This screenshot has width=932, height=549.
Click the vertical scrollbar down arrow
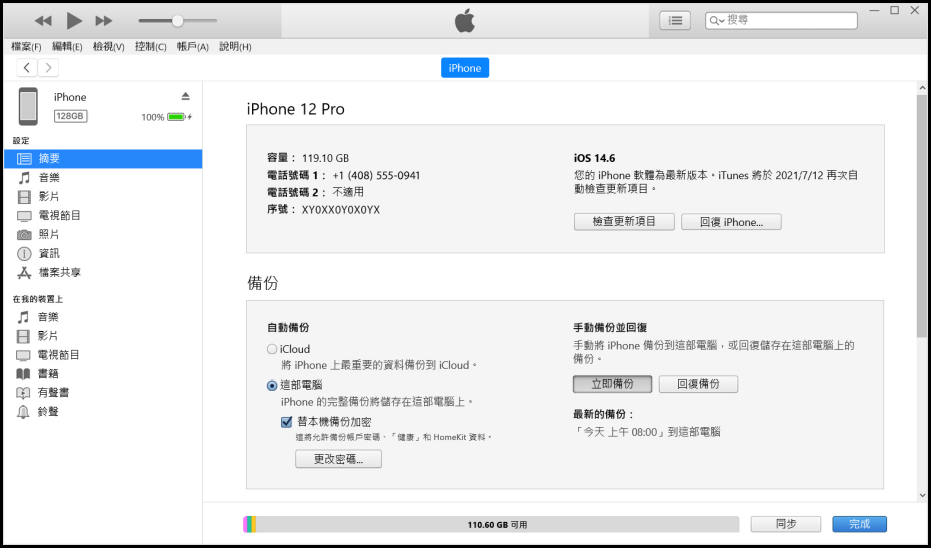click(922, 495)
